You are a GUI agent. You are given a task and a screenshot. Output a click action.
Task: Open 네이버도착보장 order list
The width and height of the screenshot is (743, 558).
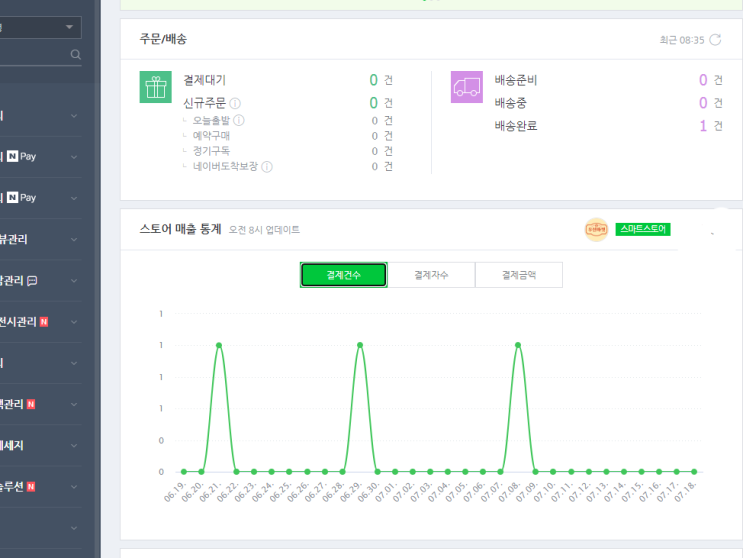coord(225,166)
